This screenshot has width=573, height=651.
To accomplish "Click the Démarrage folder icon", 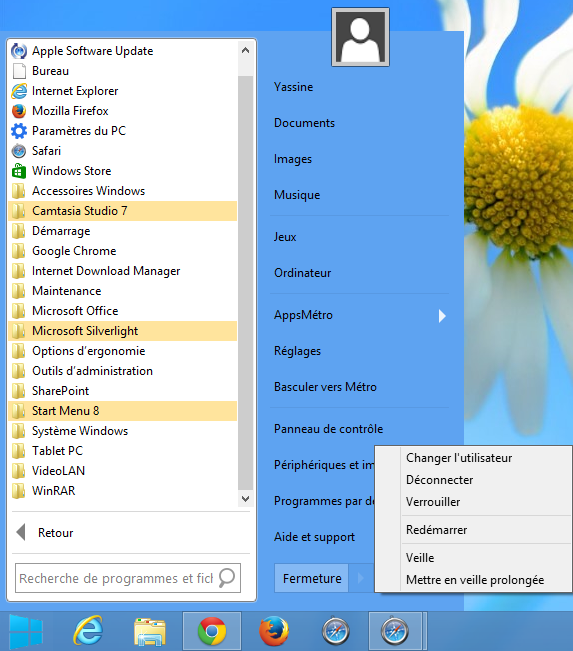I will [19, 231].
